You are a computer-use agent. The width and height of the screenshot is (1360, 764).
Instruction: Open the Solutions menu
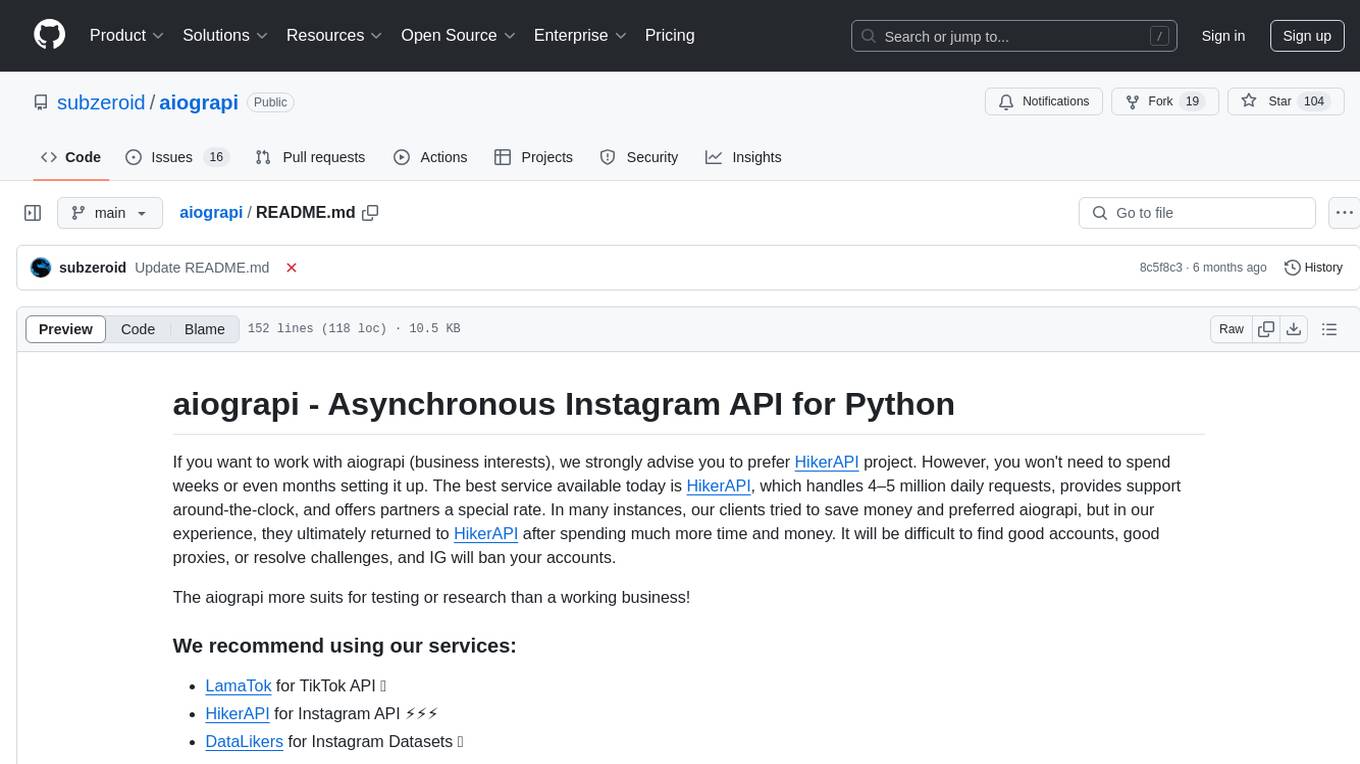tap(225, 35)
